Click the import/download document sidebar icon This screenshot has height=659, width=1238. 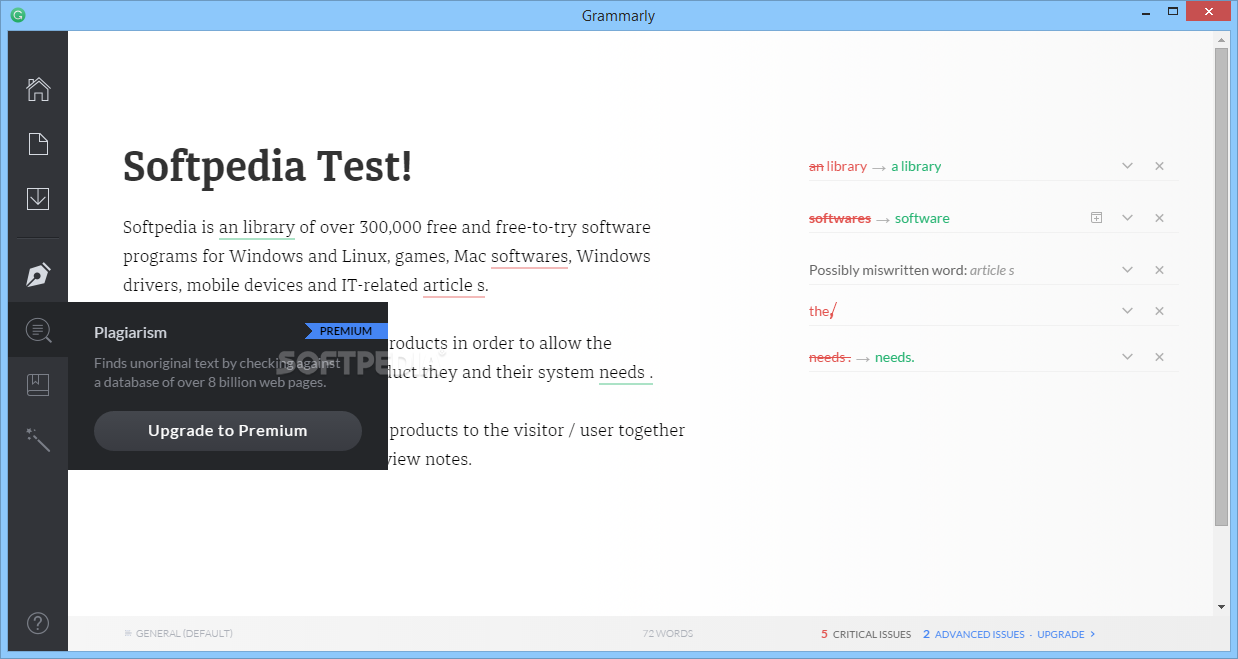(38, 198)
